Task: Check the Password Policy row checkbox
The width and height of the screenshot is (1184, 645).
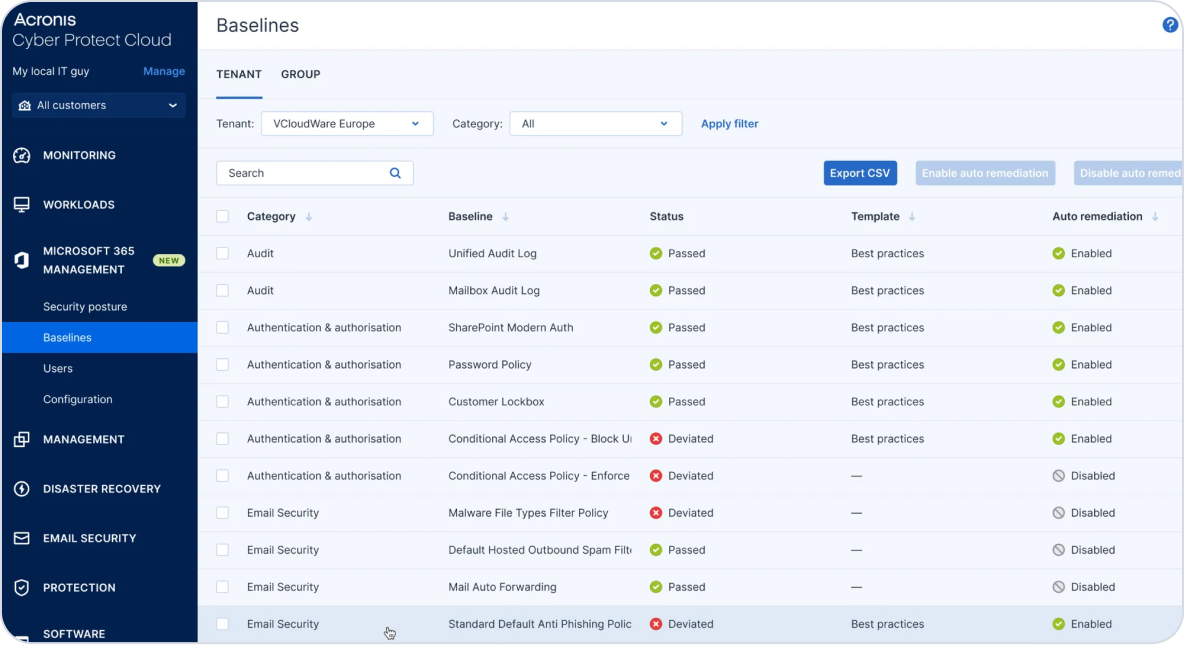Action: [x=223, y=365]
